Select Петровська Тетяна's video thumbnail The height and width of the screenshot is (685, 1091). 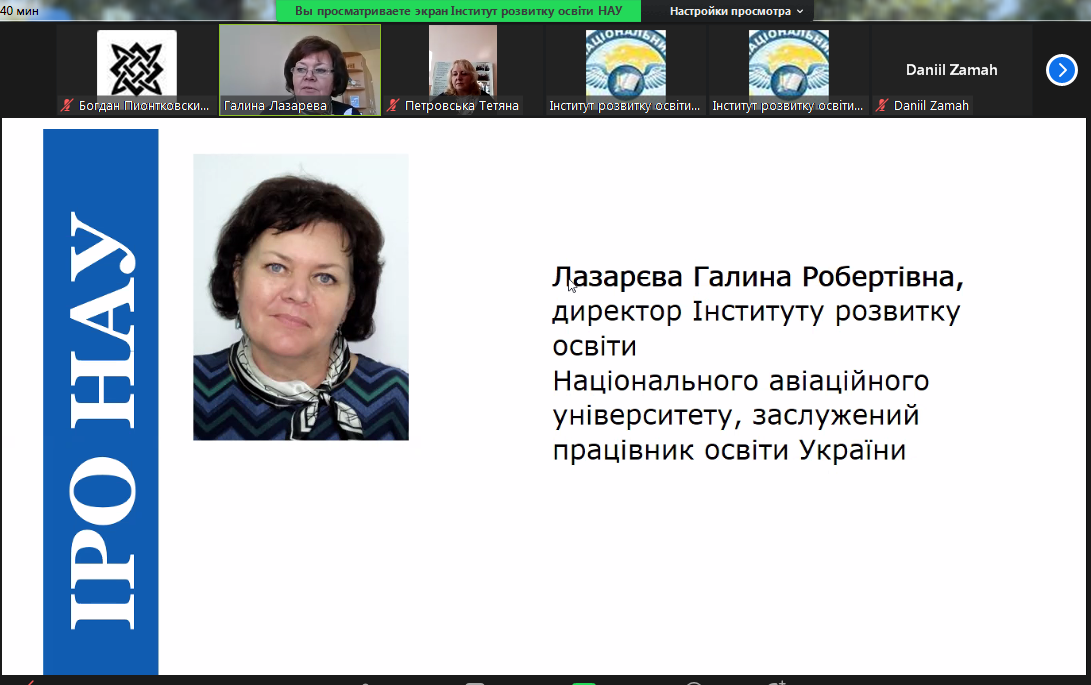(462, 62)
